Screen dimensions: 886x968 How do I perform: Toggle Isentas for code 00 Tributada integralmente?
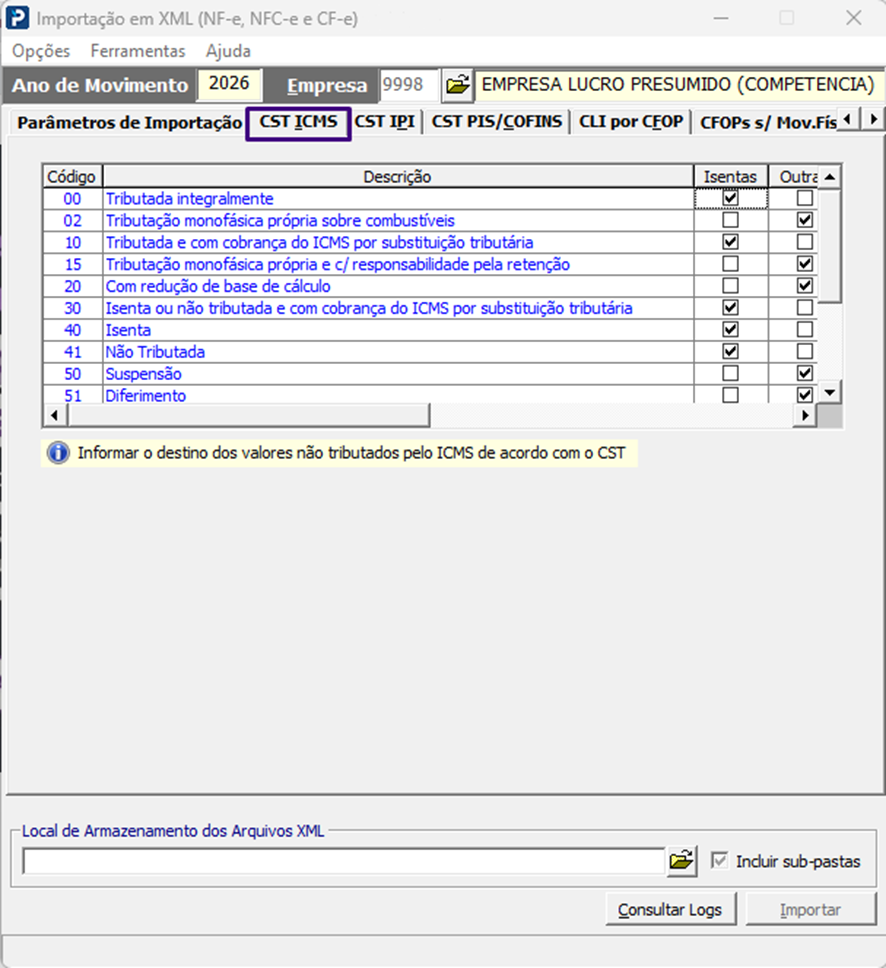(730, 198)
